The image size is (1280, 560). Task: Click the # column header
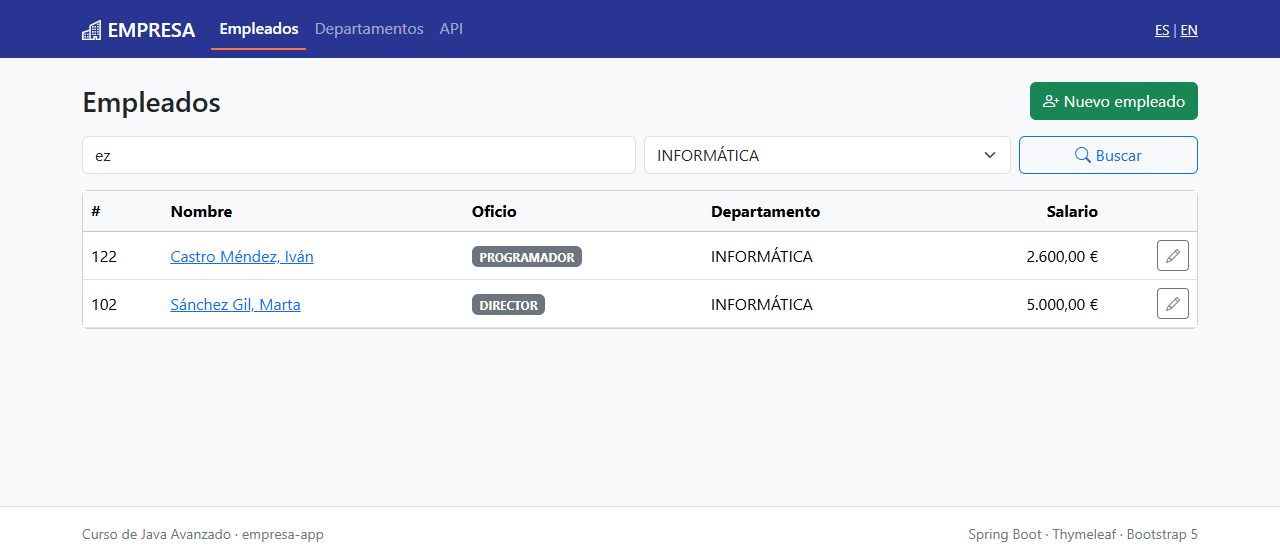click(x=96, y=211)
